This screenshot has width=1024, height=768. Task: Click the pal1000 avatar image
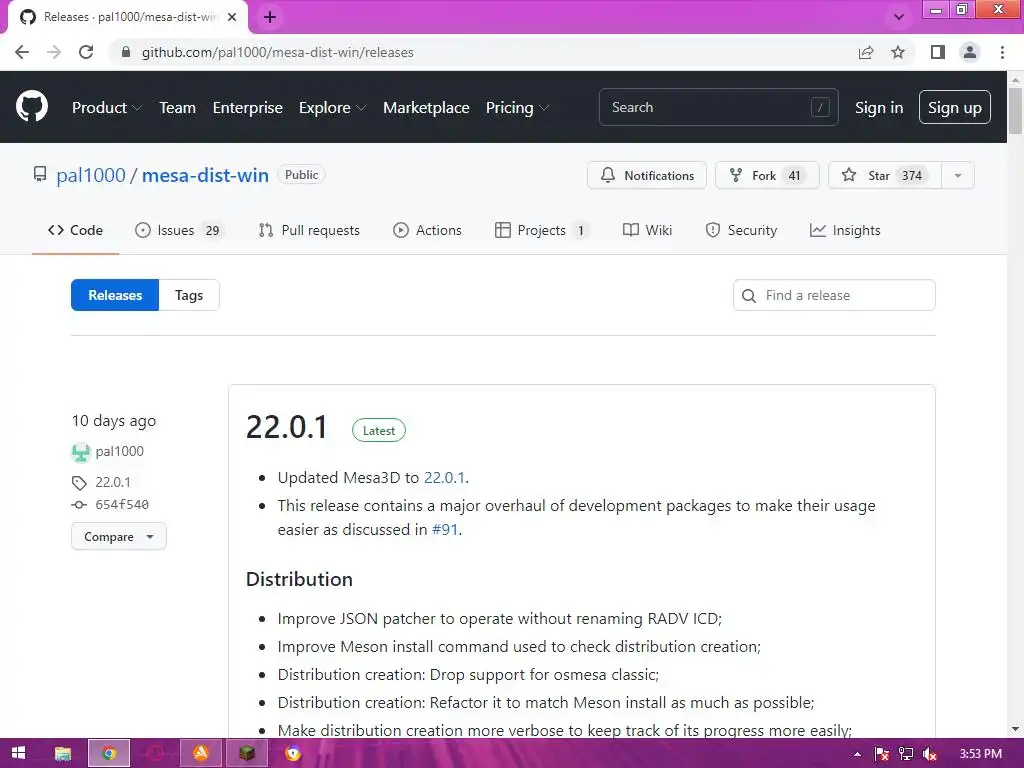point(80,452)
